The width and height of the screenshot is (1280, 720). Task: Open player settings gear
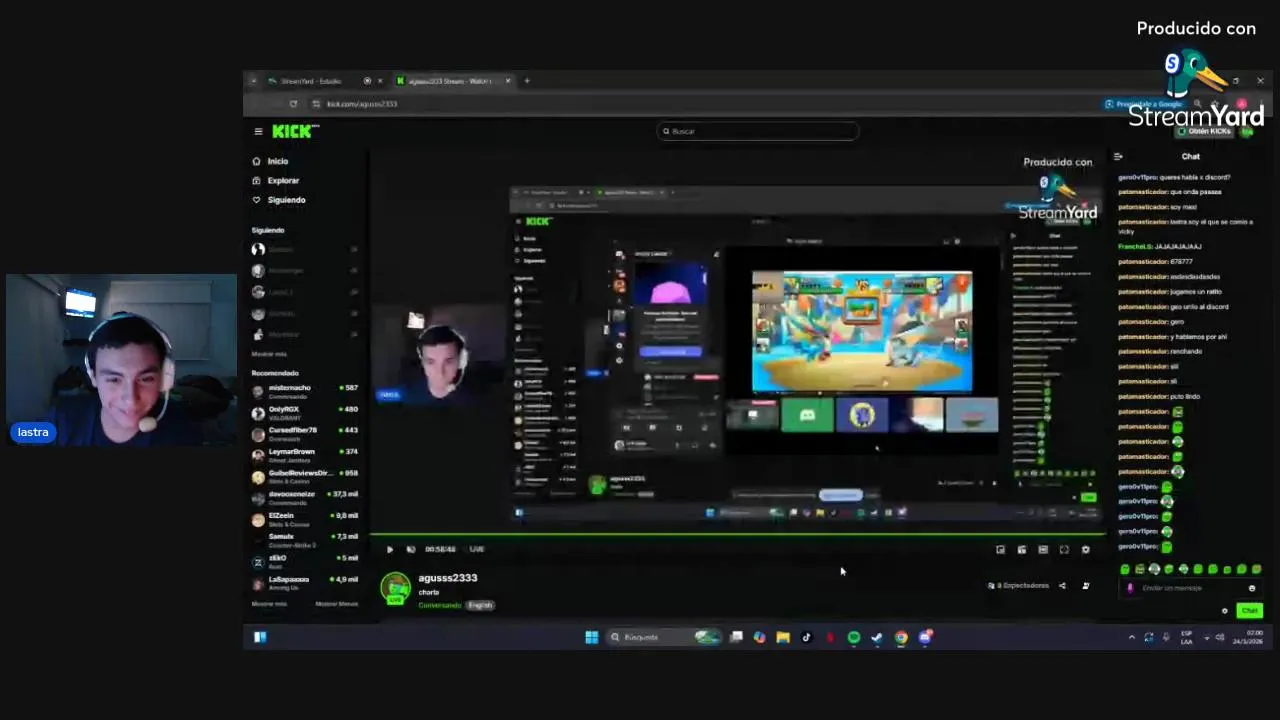[x=1085, y=549]
